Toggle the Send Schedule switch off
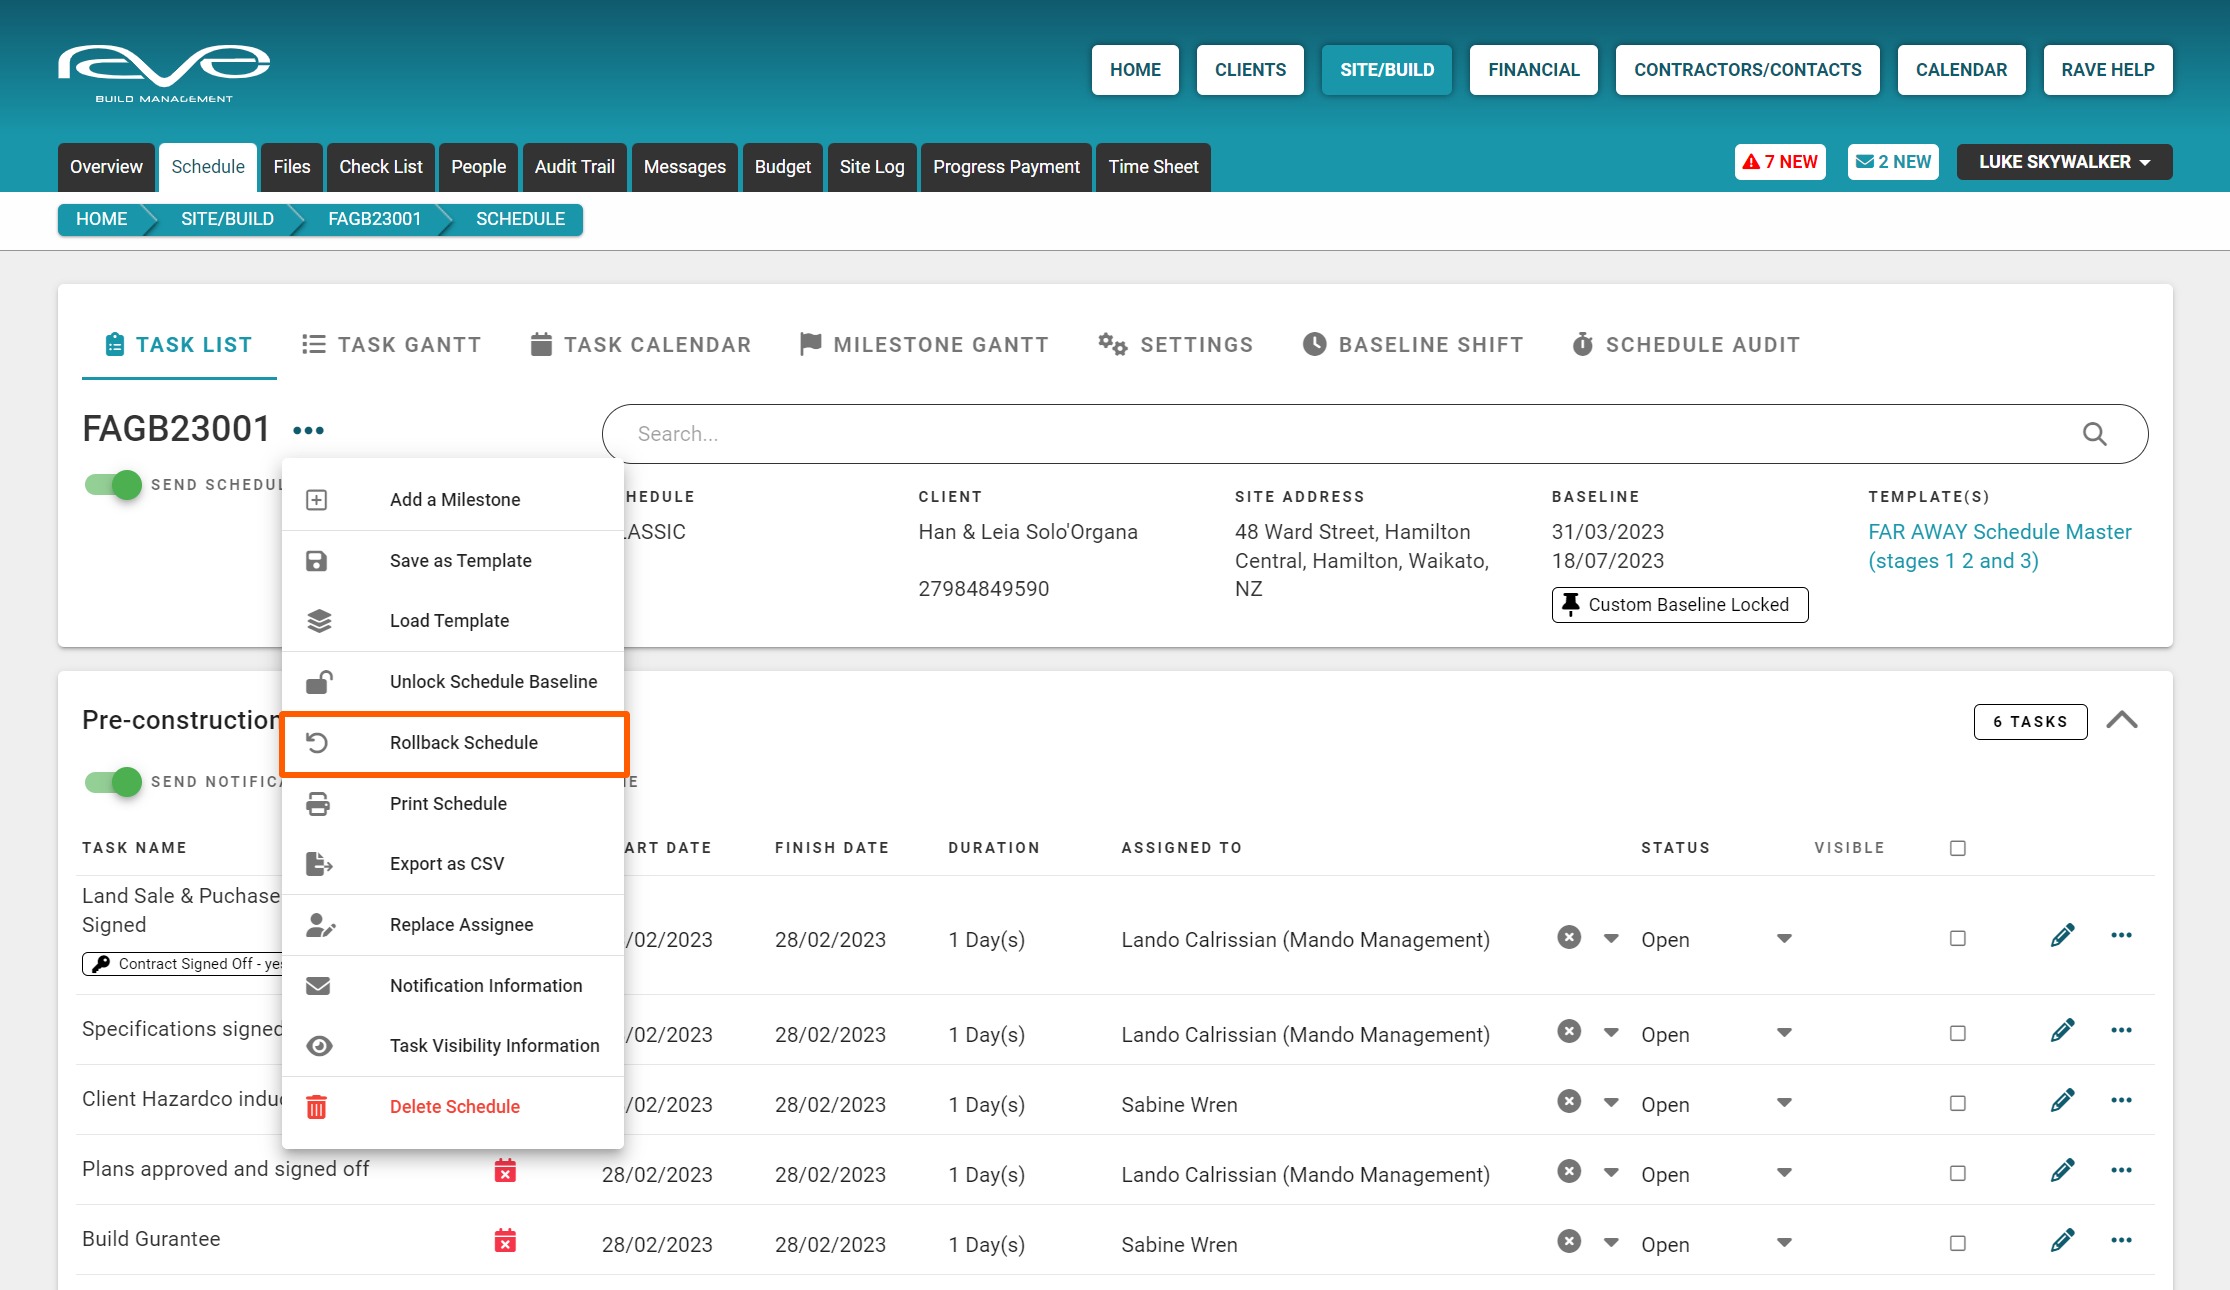This screenshot has width=2230, height=1290. 114,485
